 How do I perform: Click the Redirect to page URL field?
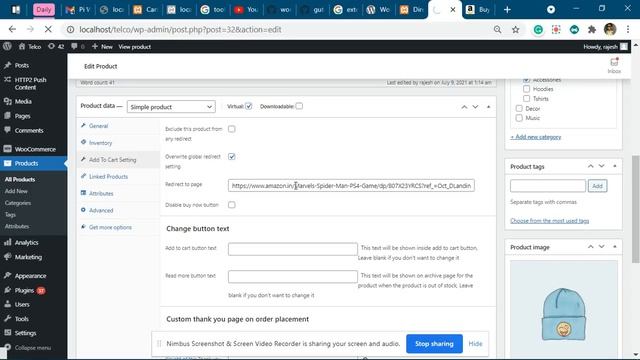click(x=351, y=186)
